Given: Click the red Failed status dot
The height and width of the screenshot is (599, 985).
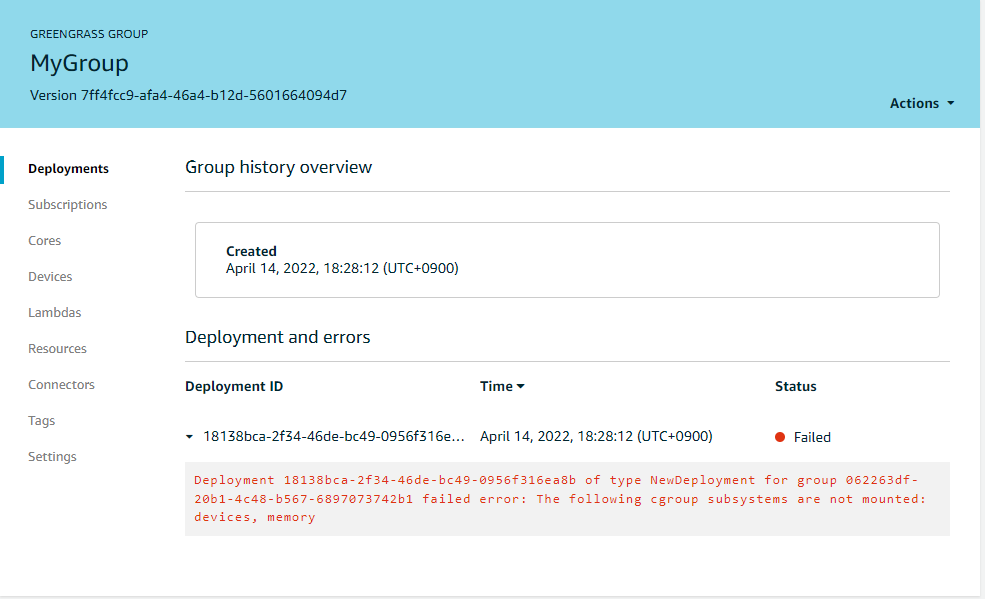Looking at the screenshot, I should pos(780,437).
